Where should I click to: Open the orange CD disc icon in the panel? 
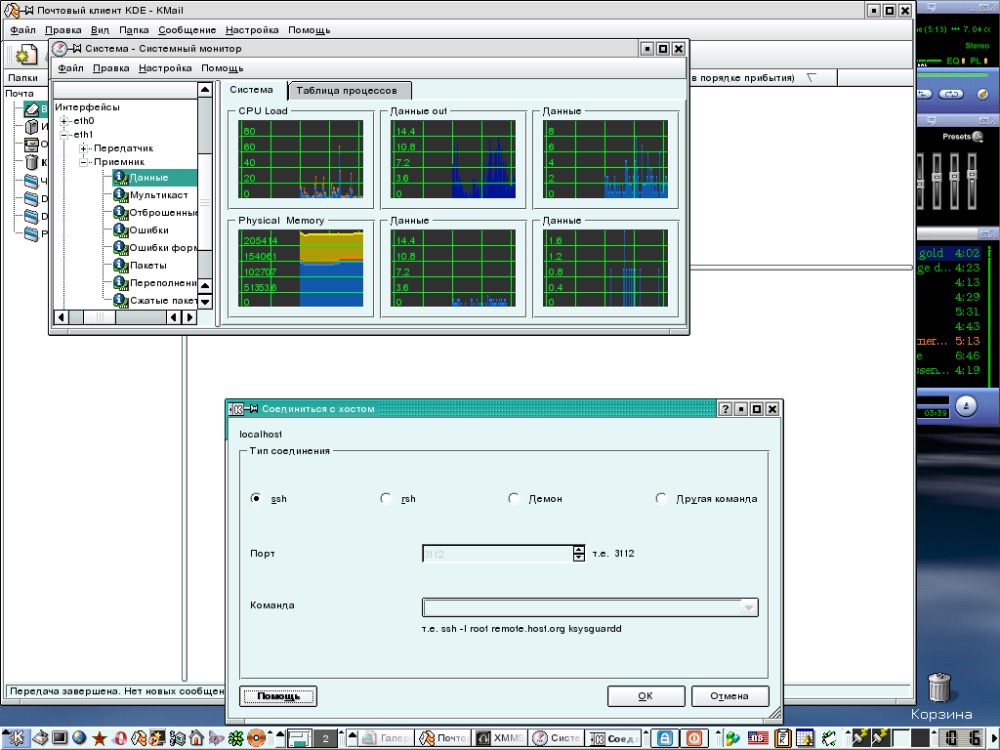tap(256, 739)
